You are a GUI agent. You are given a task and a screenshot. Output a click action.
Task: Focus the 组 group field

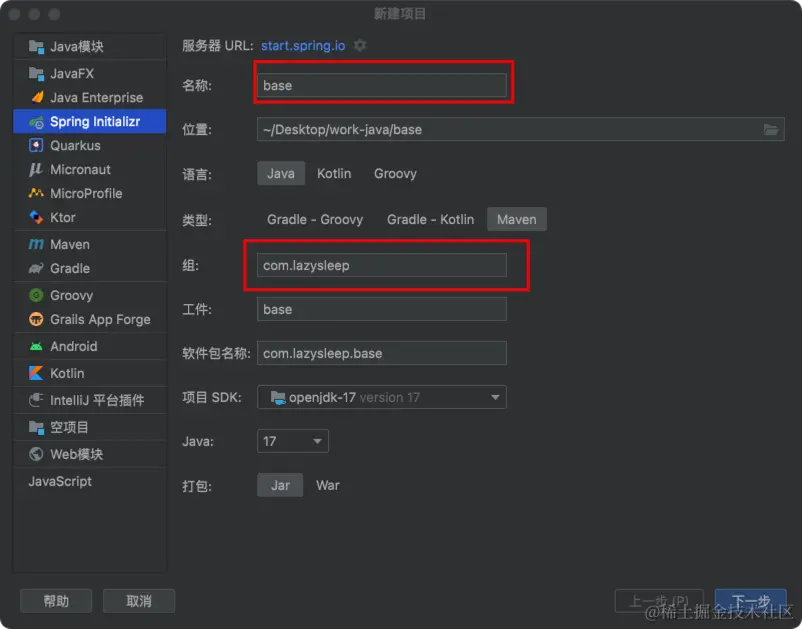[382, 265]
